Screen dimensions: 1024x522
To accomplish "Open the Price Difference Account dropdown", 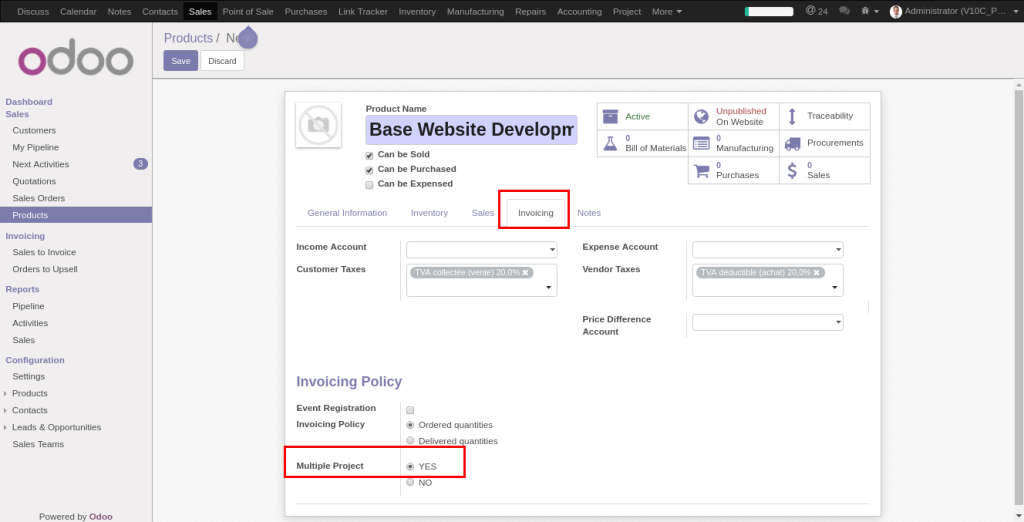I will click(x=767, y=322).
